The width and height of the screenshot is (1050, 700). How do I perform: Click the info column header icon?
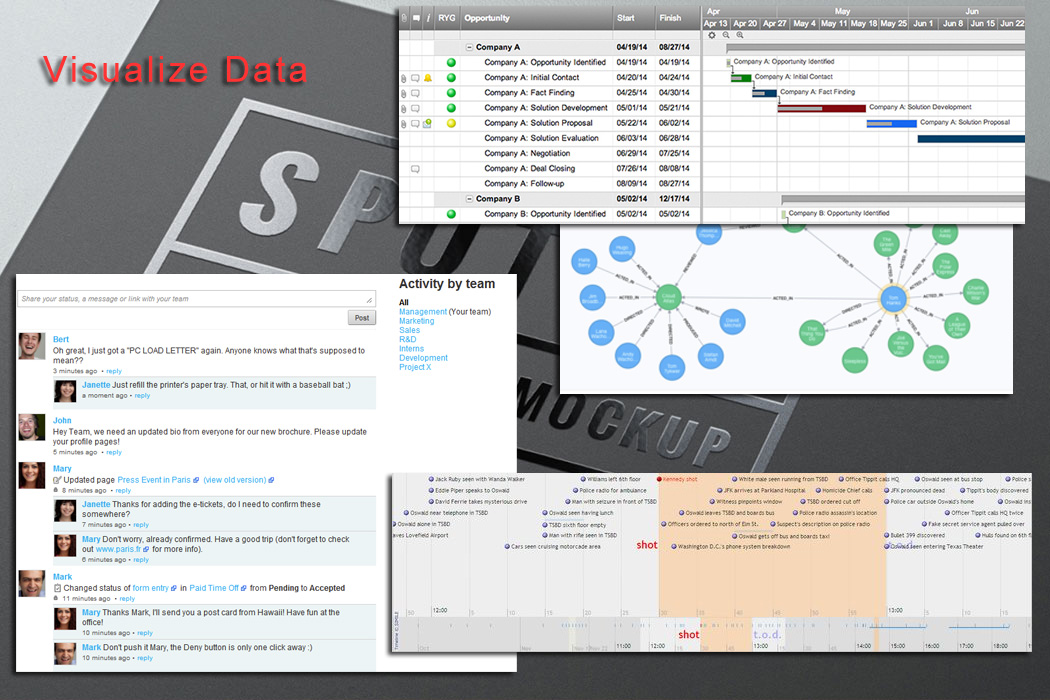429,18
